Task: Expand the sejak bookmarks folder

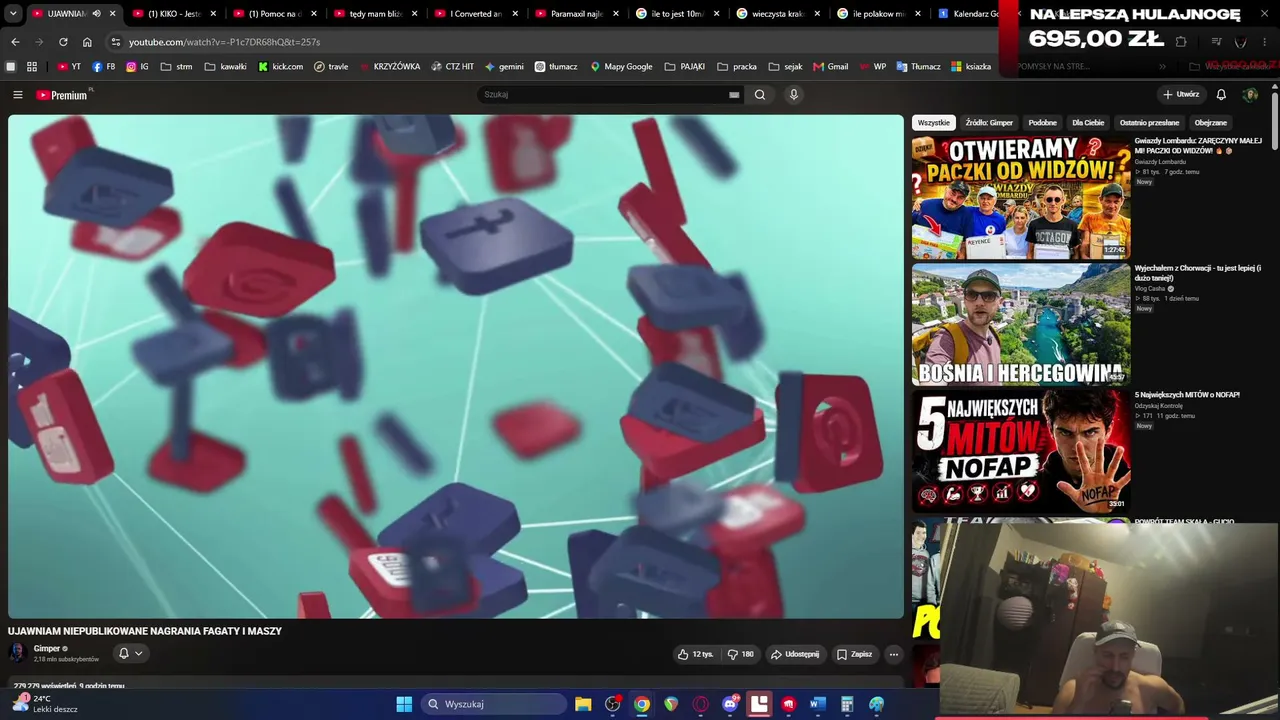Action: (785, 67)
